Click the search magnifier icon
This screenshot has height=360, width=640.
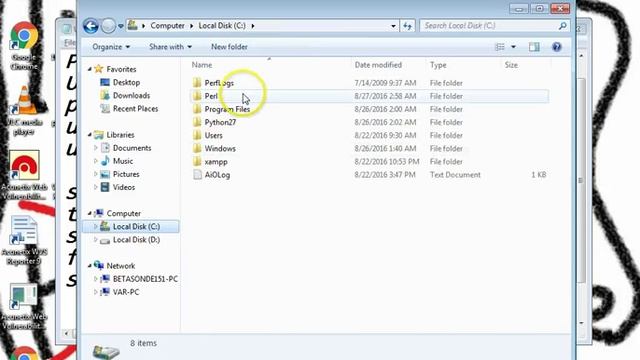(562, 26)
